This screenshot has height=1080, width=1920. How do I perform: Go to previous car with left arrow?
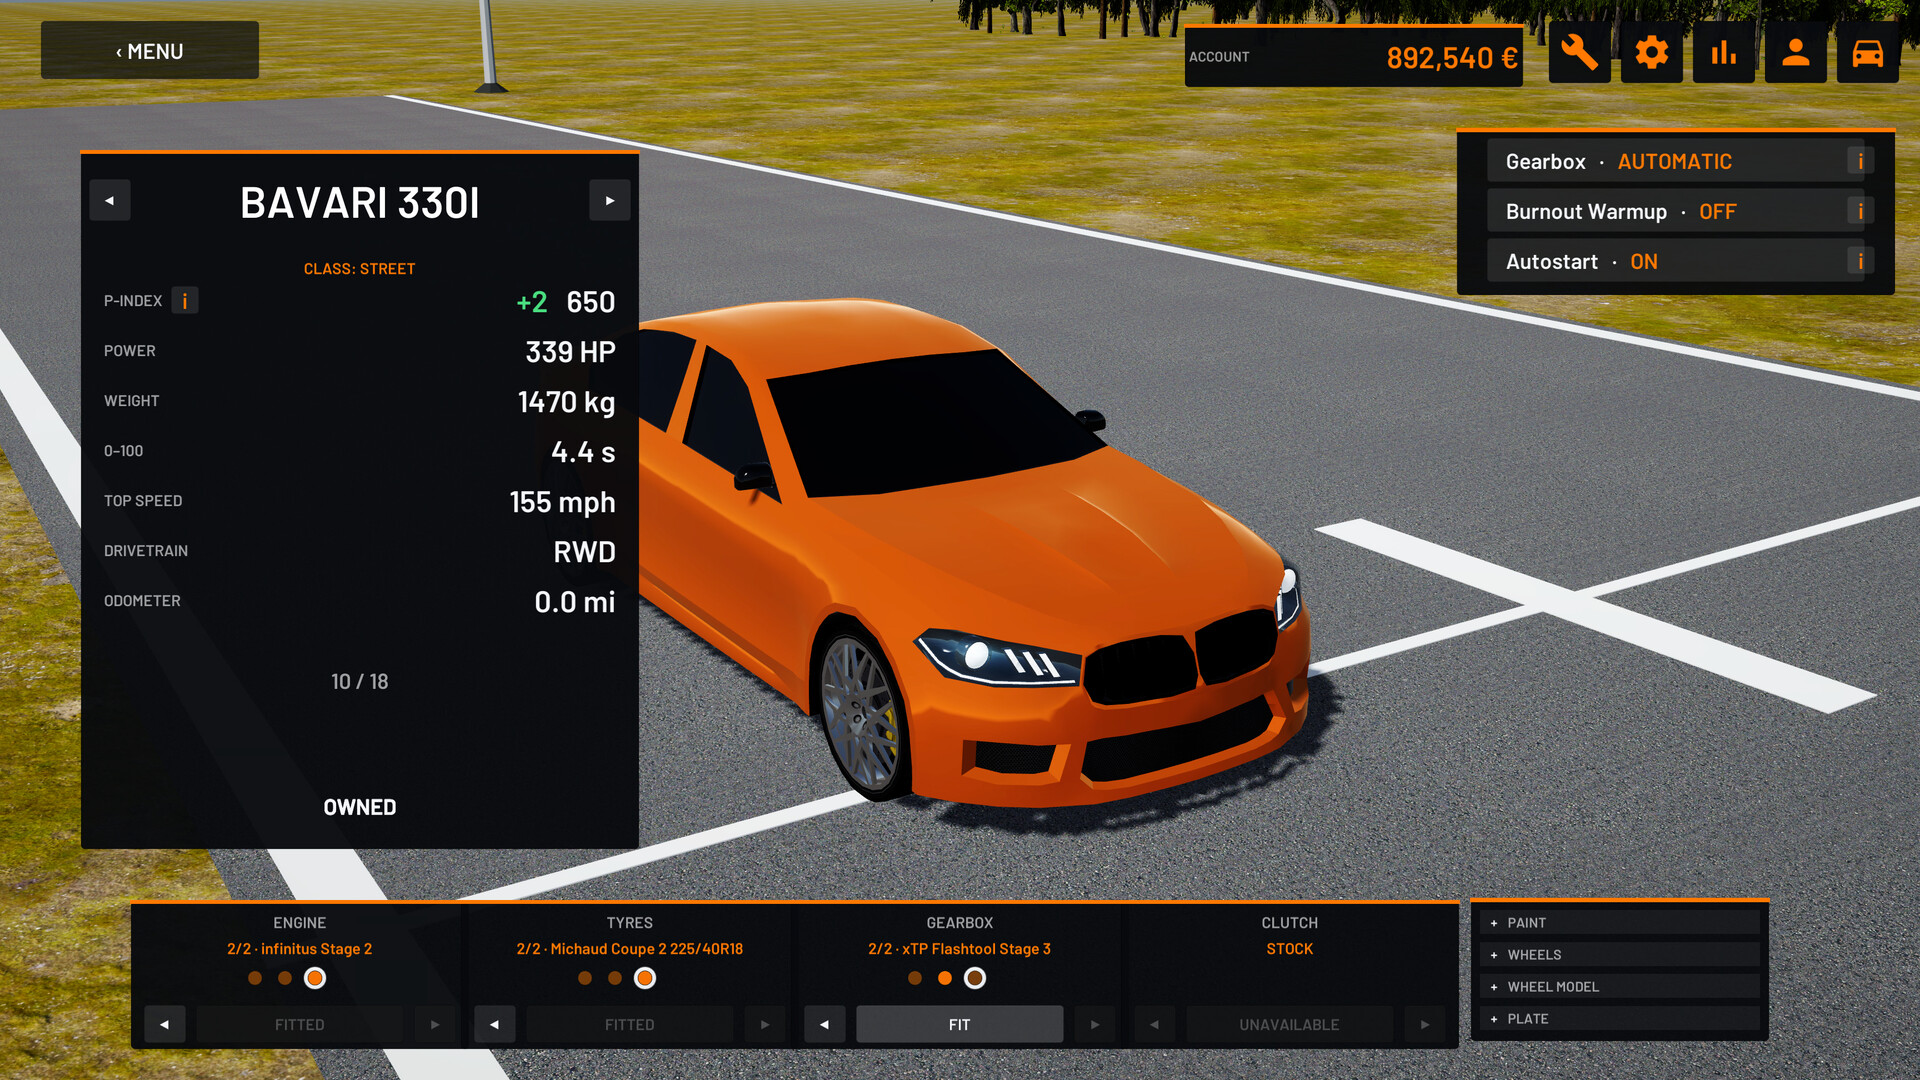pos(110,200)
